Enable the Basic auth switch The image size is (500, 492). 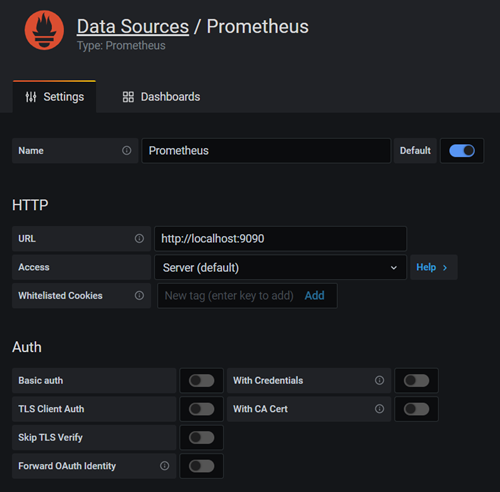click(x=201, y=380)
